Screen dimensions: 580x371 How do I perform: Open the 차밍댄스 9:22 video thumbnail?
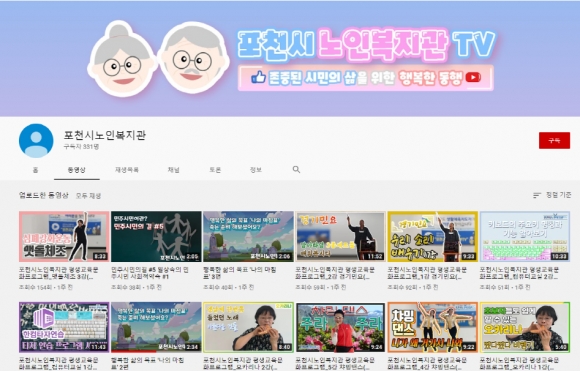(x=433, y=327)
